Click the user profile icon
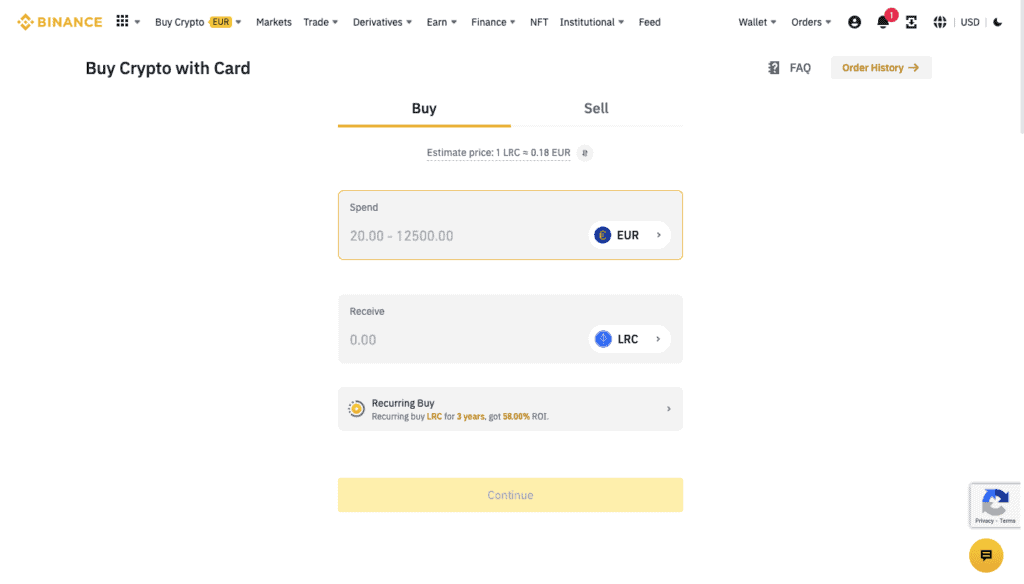 pos(854,22)
